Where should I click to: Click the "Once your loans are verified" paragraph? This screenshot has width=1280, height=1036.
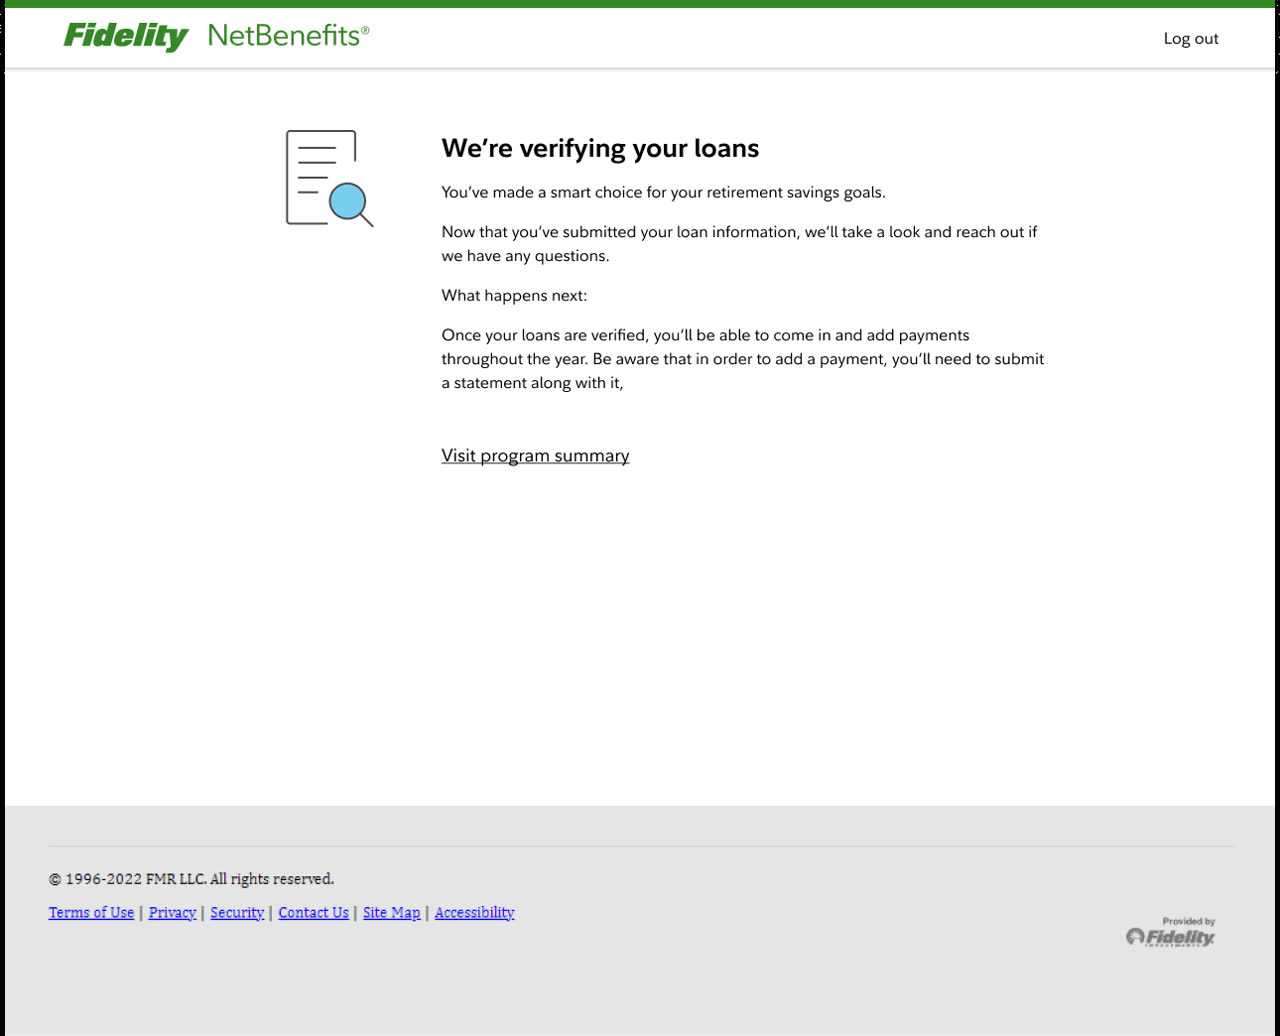click(x=742, y=358)
